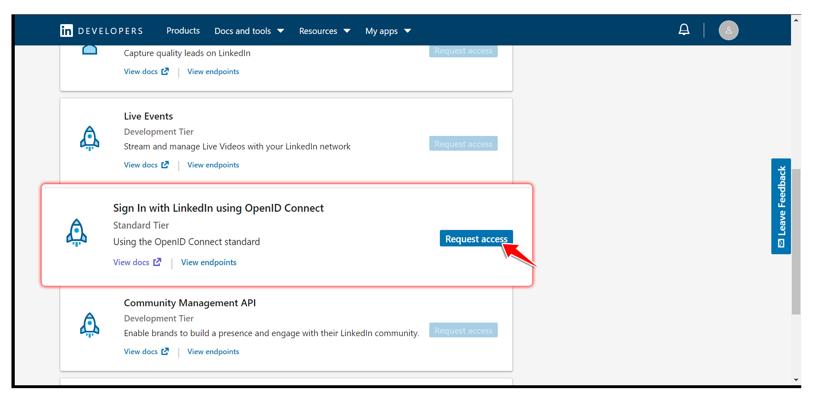This screenshot has height=400, width=816.
Task: Open the Products menu item
Action: point(183,31)
